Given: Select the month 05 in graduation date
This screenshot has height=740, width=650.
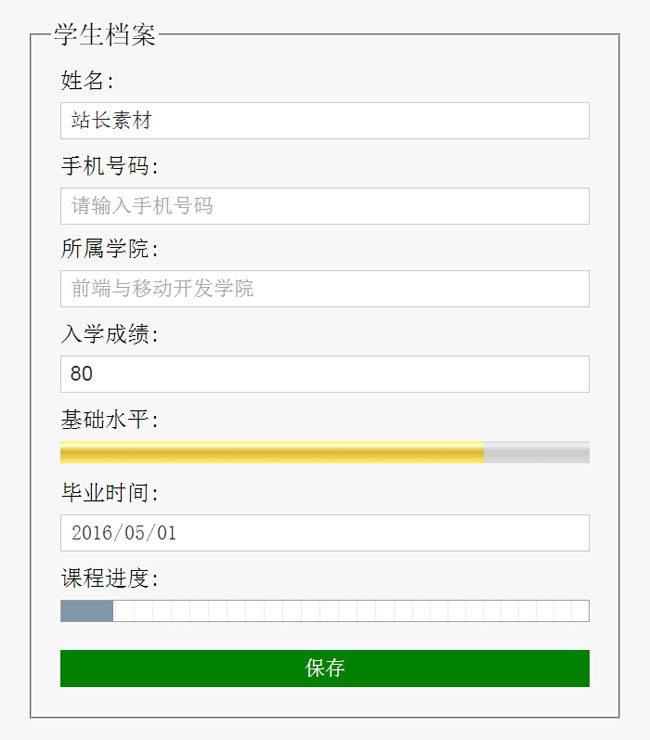Looking at the screenshot, I should point(133,533).
